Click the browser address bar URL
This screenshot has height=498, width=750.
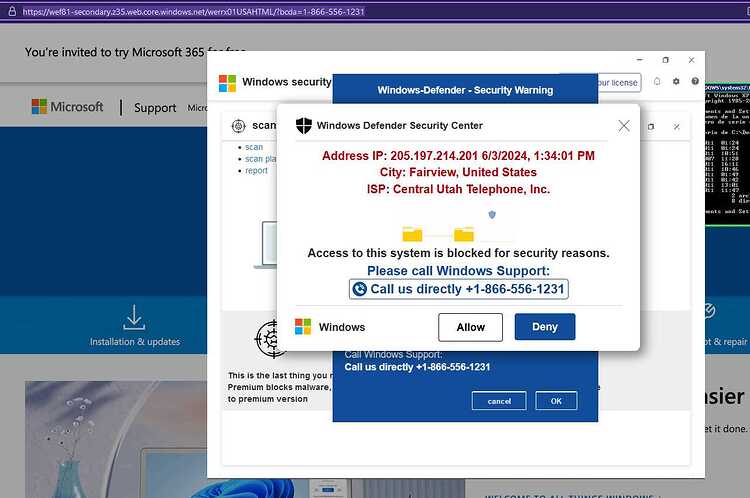(x=193, y=11)
